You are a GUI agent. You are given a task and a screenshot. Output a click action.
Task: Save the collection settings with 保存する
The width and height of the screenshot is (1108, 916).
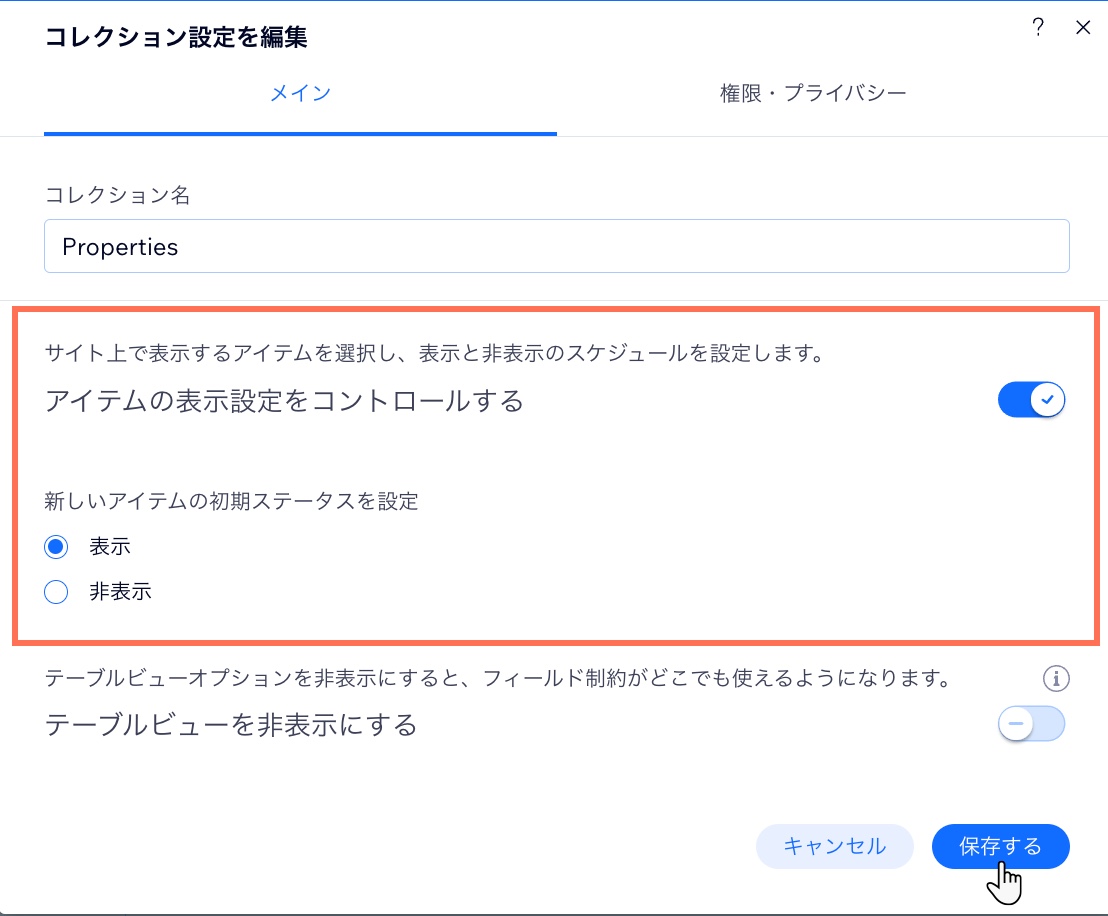[x=1000, y=846]
